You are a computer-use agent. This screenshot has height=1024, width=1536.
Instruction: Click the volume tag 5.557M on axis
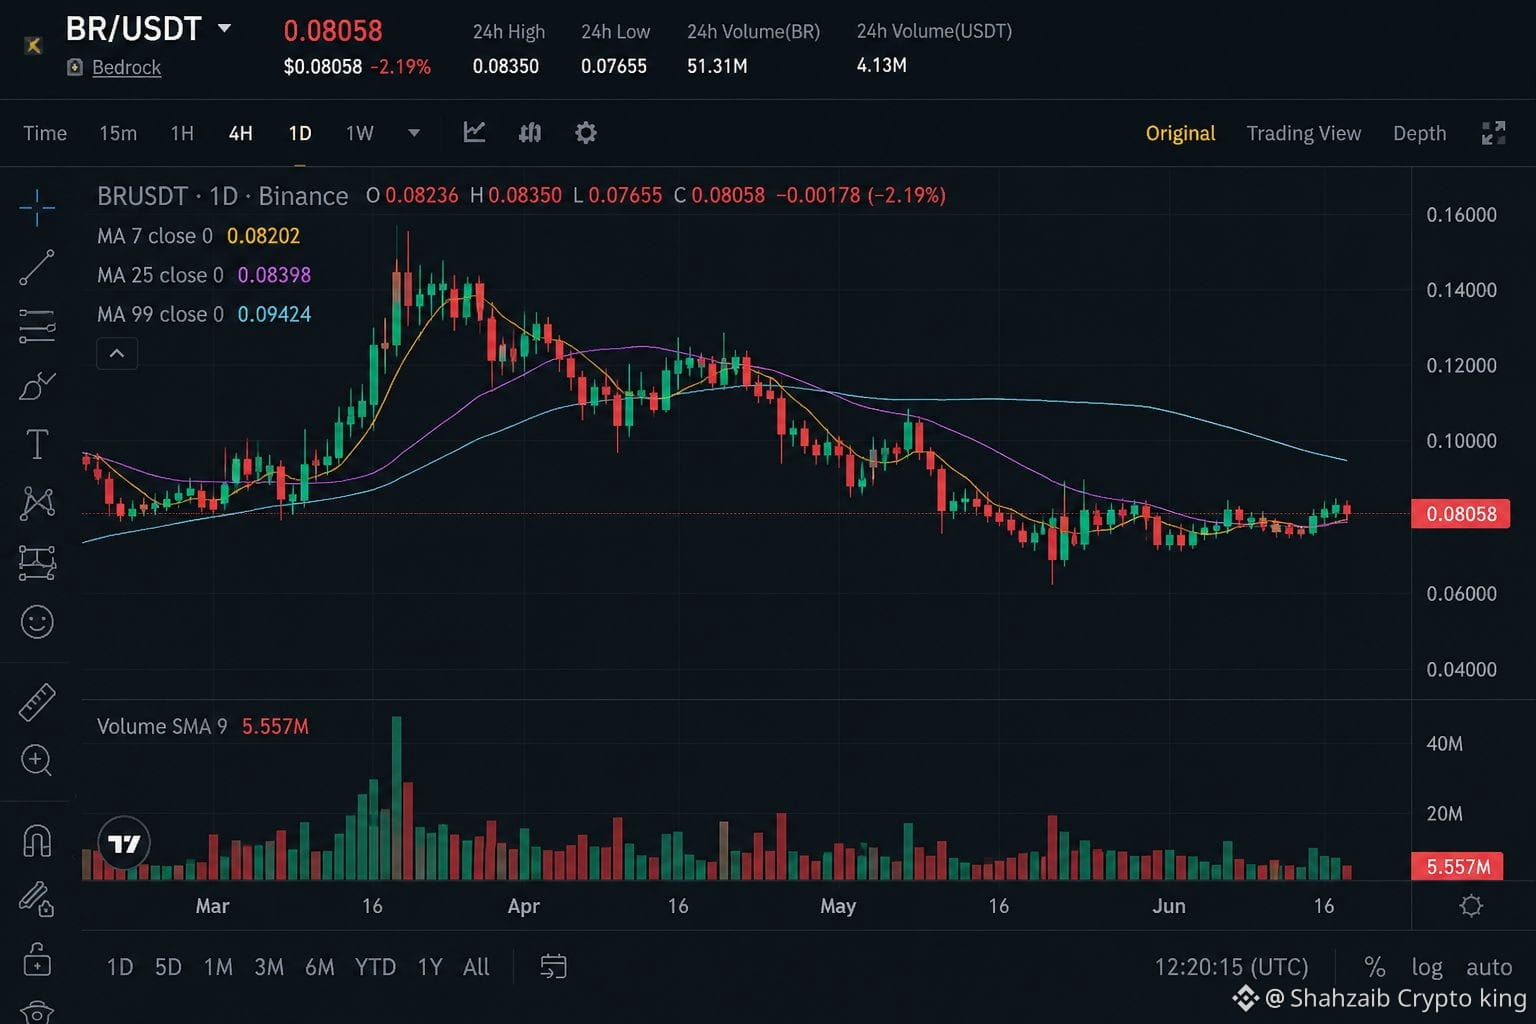[1457, 866]
